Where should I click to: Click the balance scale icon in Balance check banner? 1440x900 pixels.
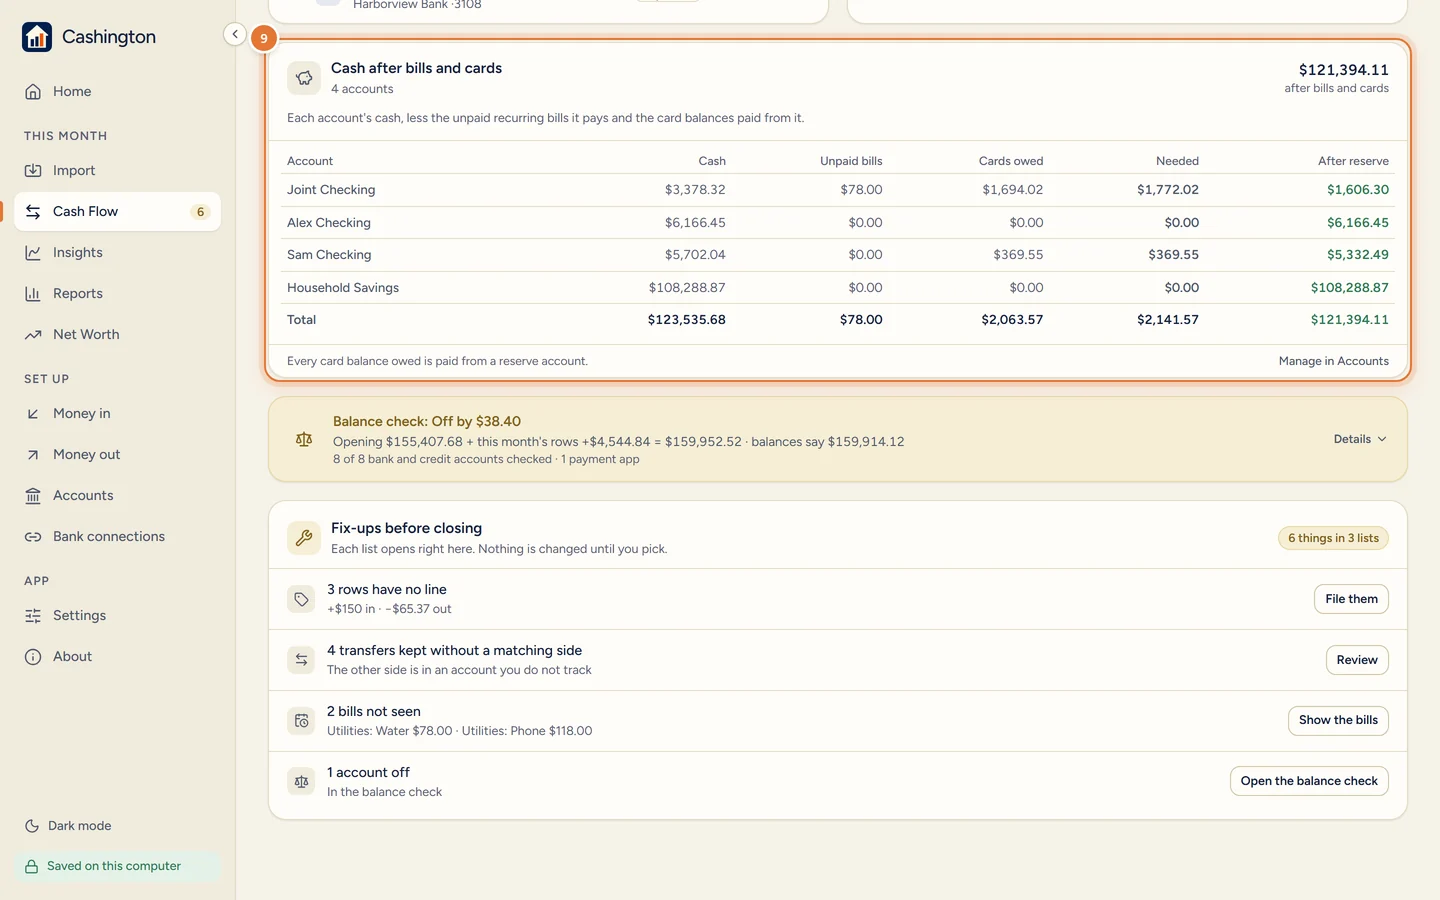(304, 439)
